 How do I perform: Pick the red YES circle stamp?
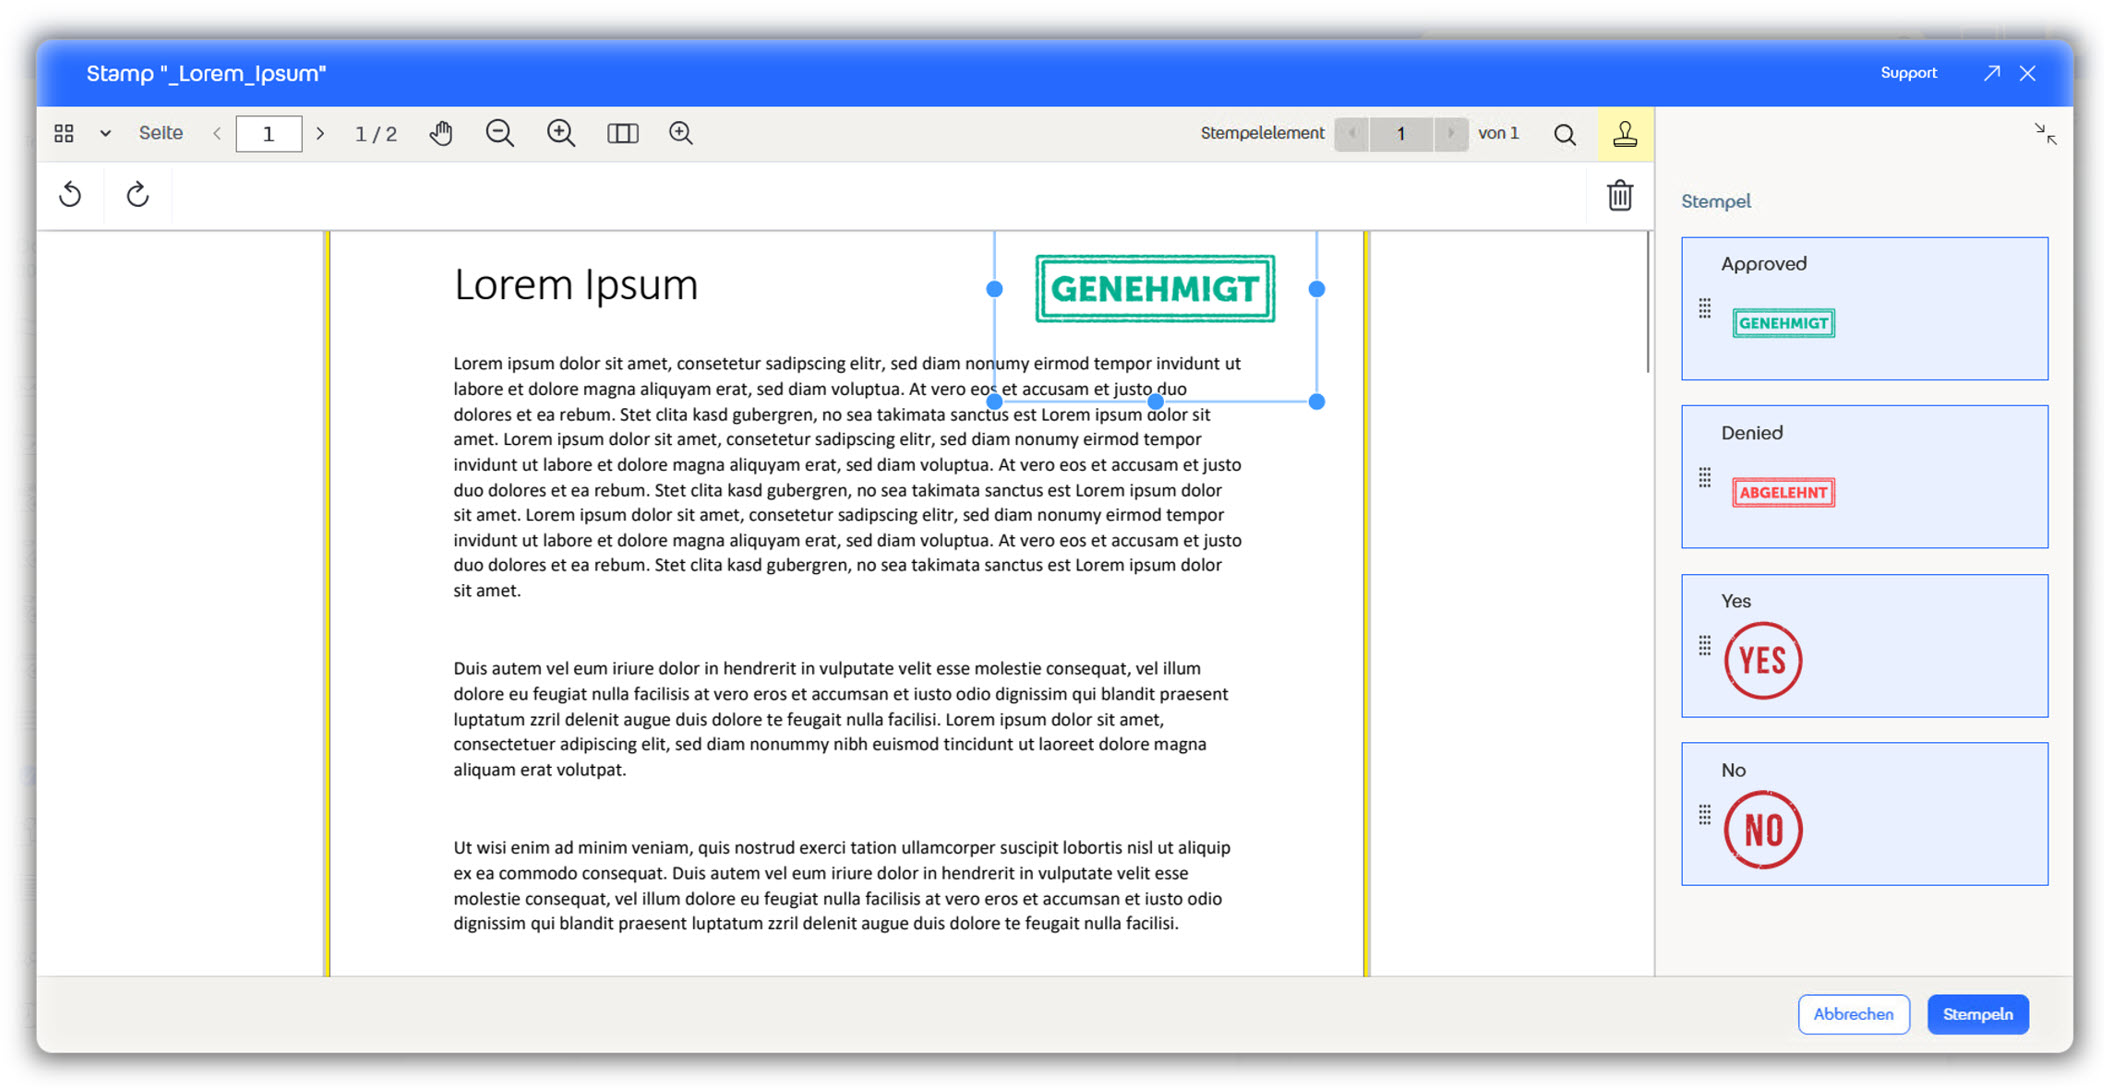[1763, 660]
